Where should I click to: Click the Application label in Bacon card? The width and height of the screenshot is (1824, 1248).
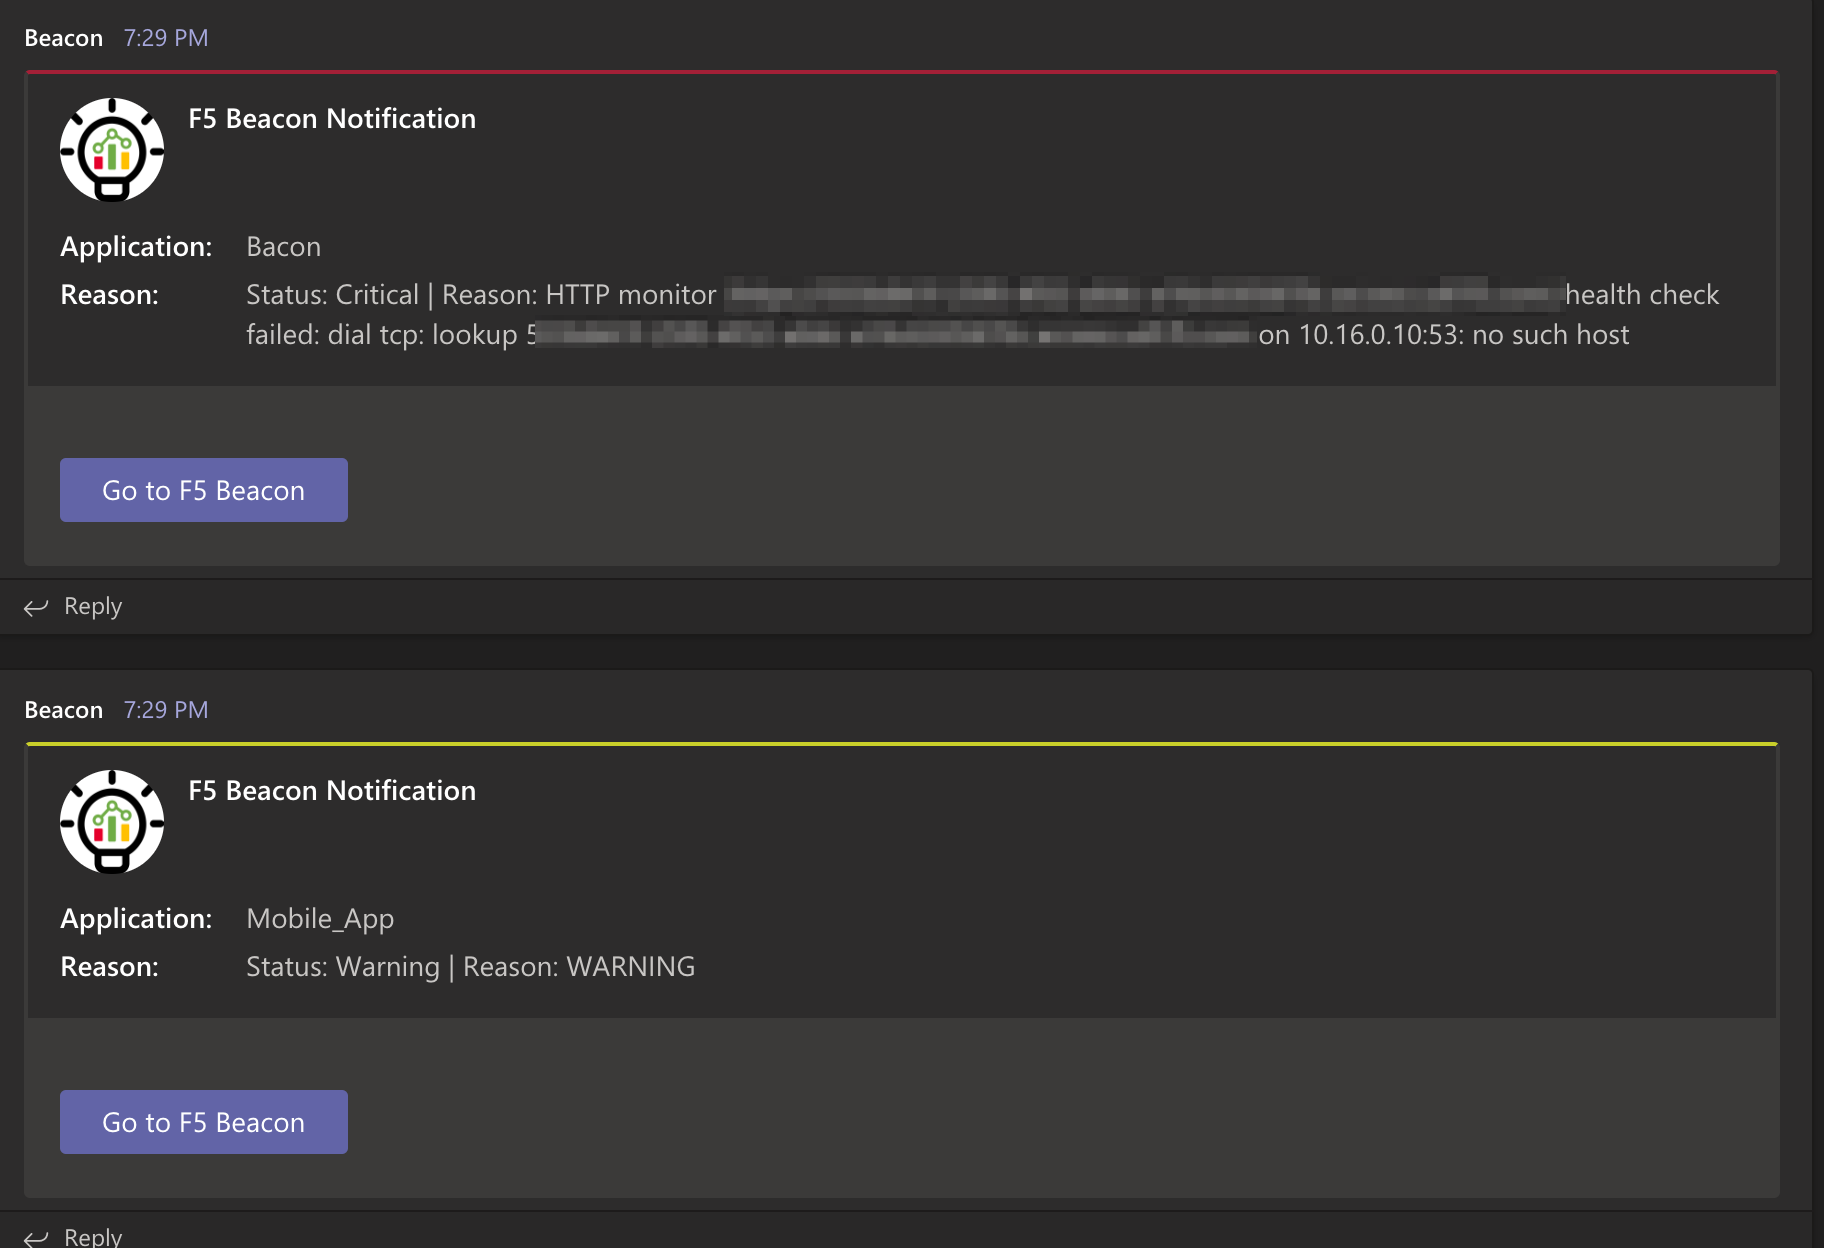[x=136, y=247]
